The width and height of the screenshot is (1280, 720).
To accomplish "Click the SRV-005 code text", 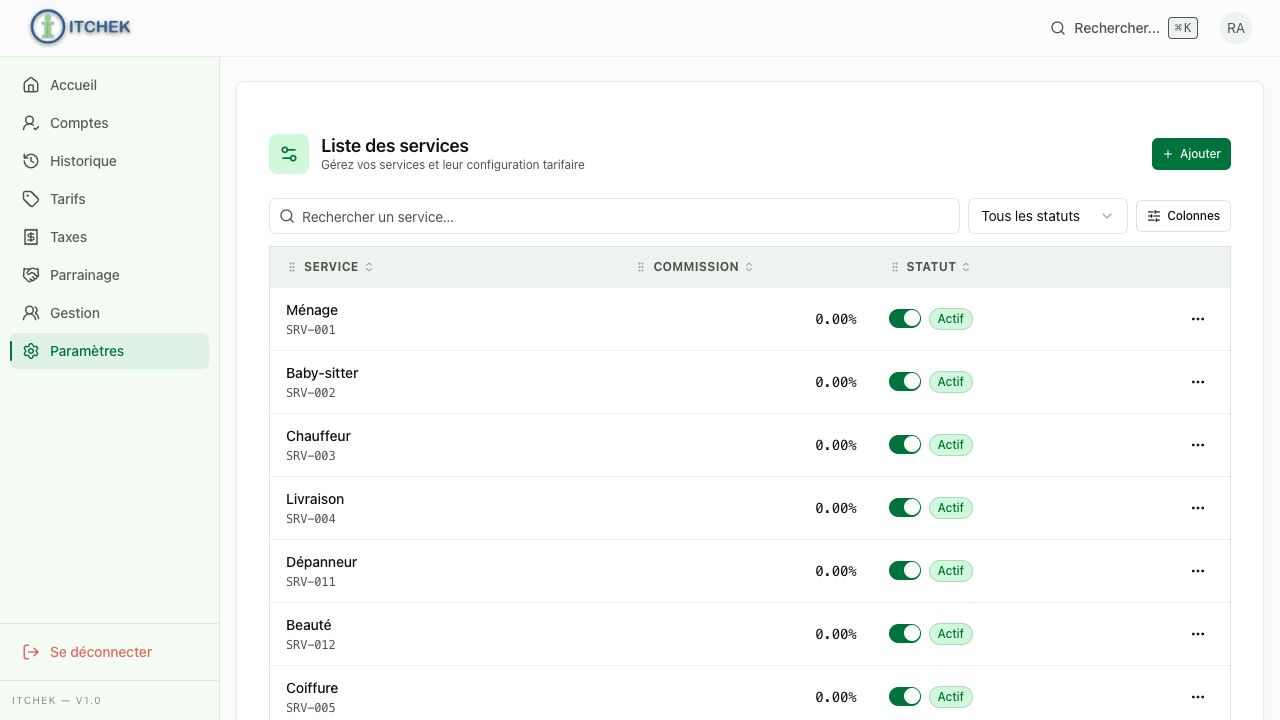I will click(x=311, y=708).
